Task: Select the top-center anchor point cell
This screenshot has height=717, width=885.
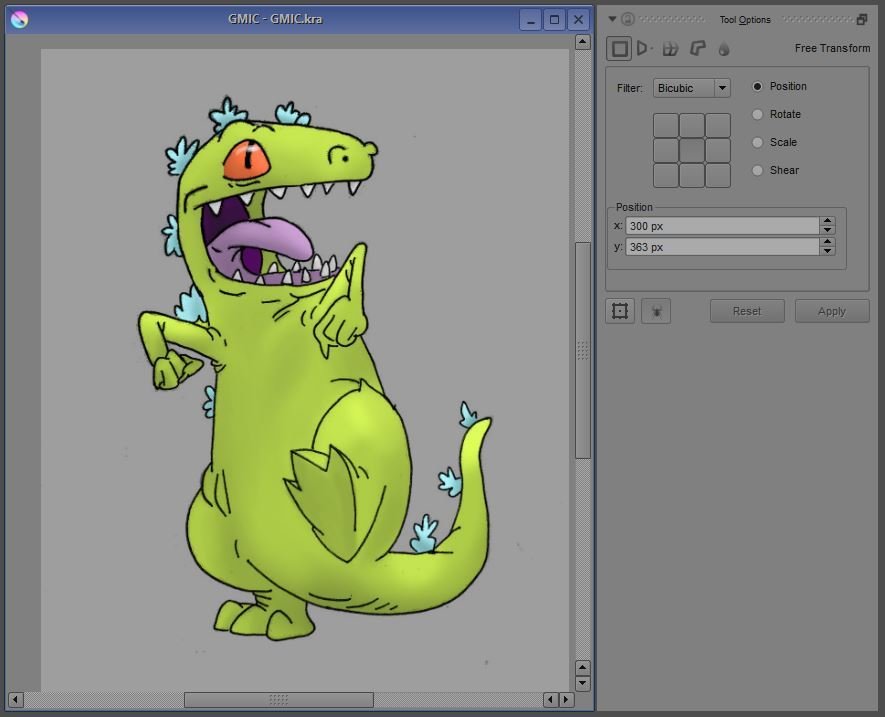Action: [691, 125]
